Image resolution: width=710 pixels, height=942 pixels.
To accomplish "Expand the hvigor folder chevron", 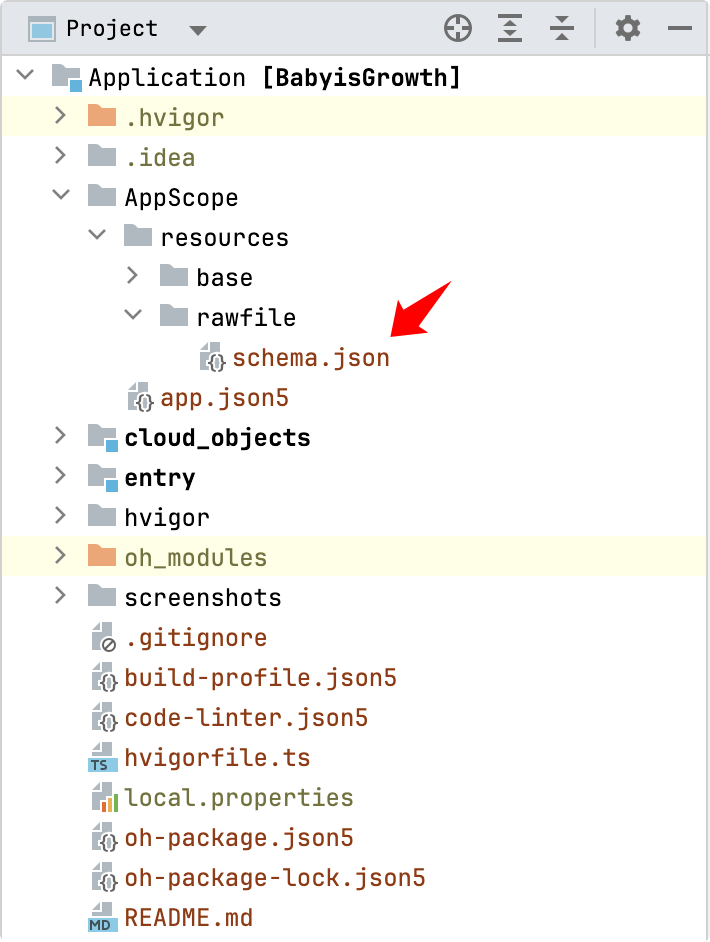I will pyautogui.click(x=60, y=515).
